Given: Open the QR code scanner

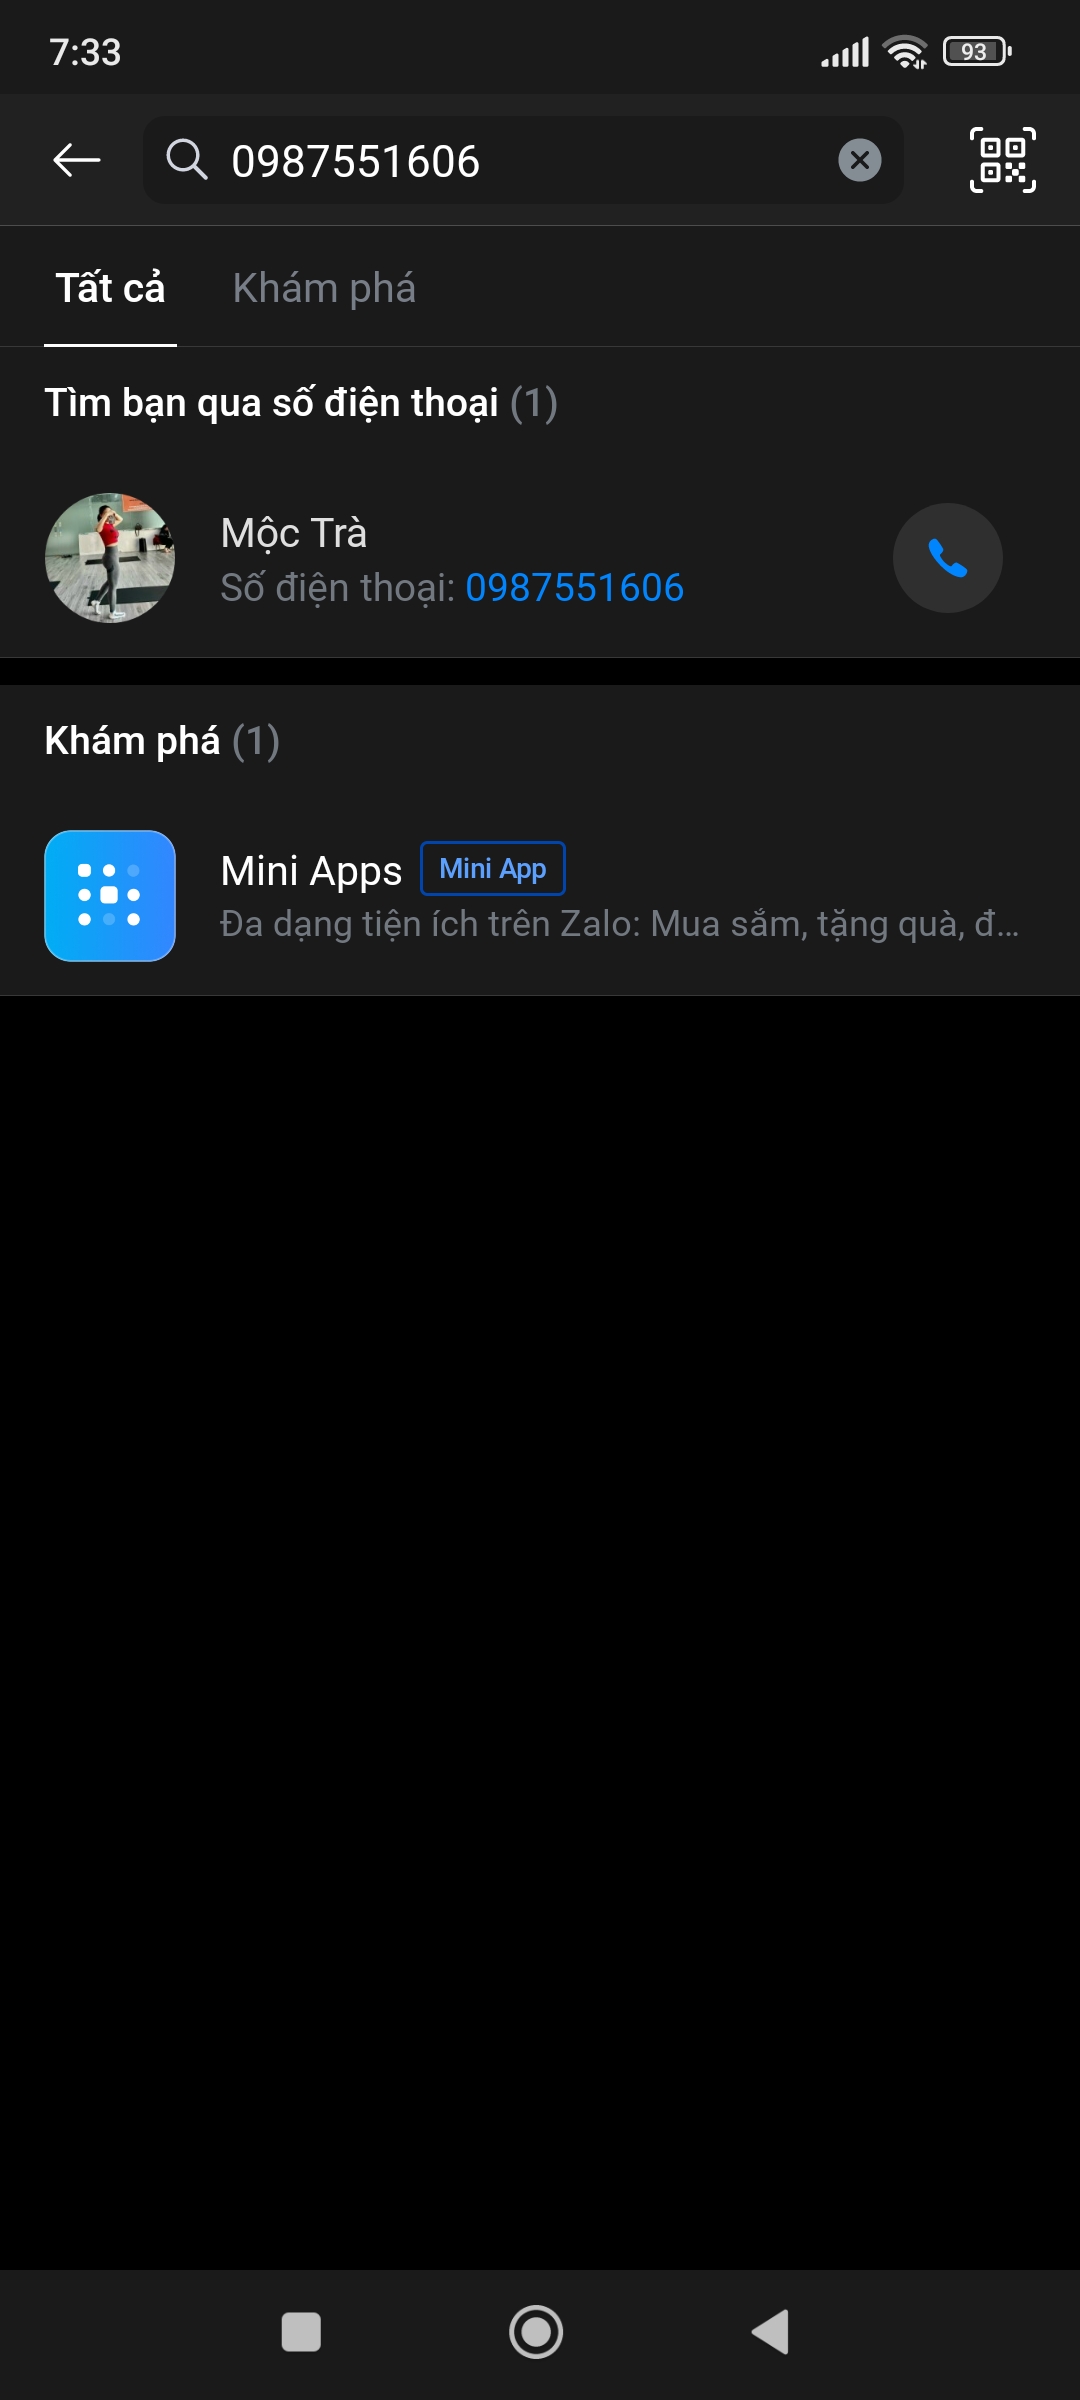Looking at the screenshot, I should point(1003,160).
